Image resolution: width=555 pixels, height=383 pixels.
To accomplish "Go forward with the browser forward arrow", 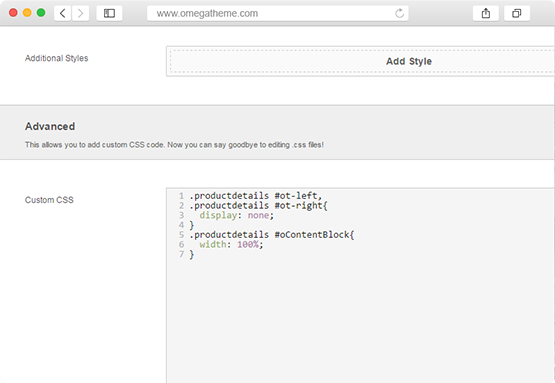I will tap(80, 13).
